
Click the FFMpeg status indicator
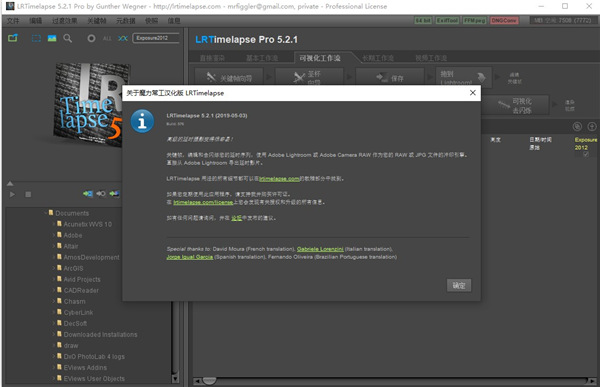coord(474,21)
